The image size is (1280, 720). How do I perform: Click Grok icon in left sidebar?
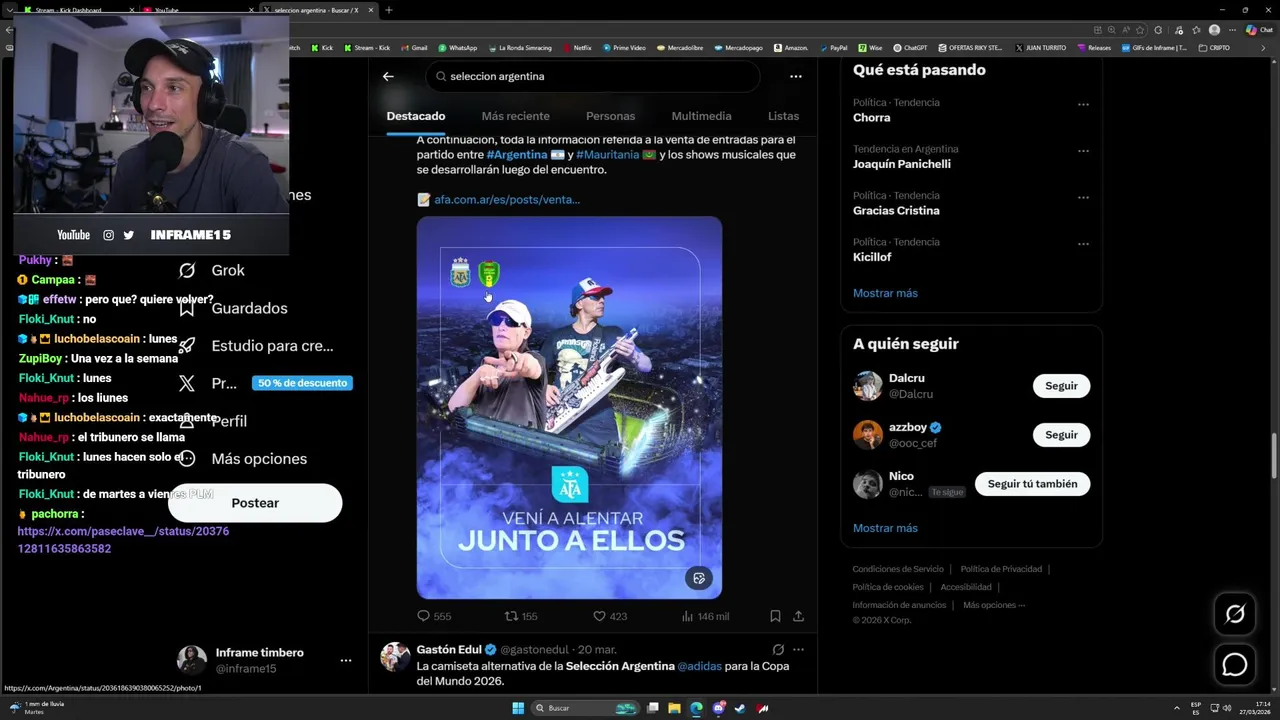187,270
